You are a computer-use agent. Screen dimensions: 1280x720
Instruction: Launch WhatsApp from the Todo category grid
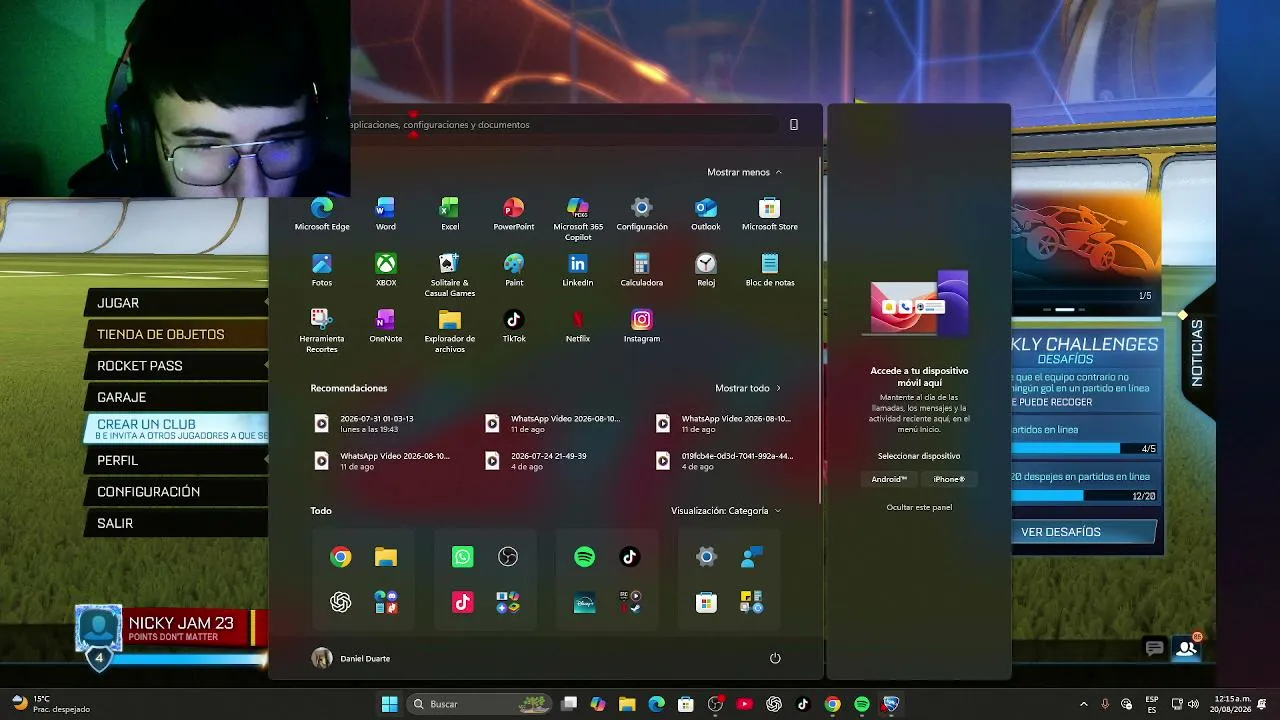pyautogui.click(x=462, y=557)
